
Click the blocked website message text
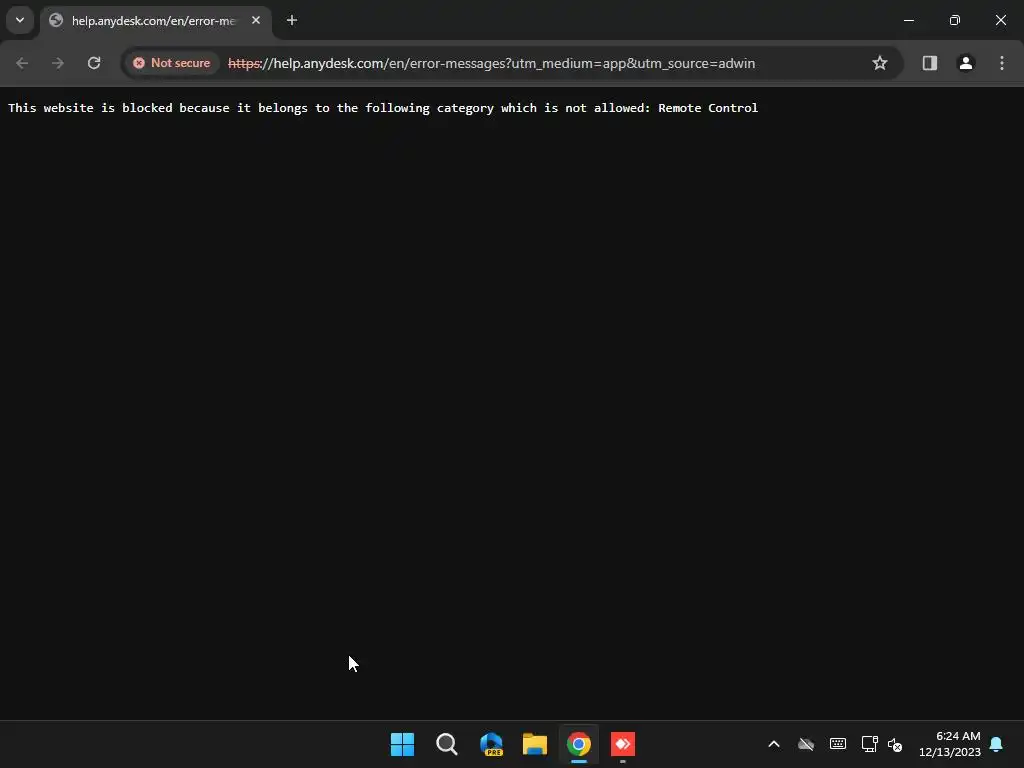coord(383,108)
